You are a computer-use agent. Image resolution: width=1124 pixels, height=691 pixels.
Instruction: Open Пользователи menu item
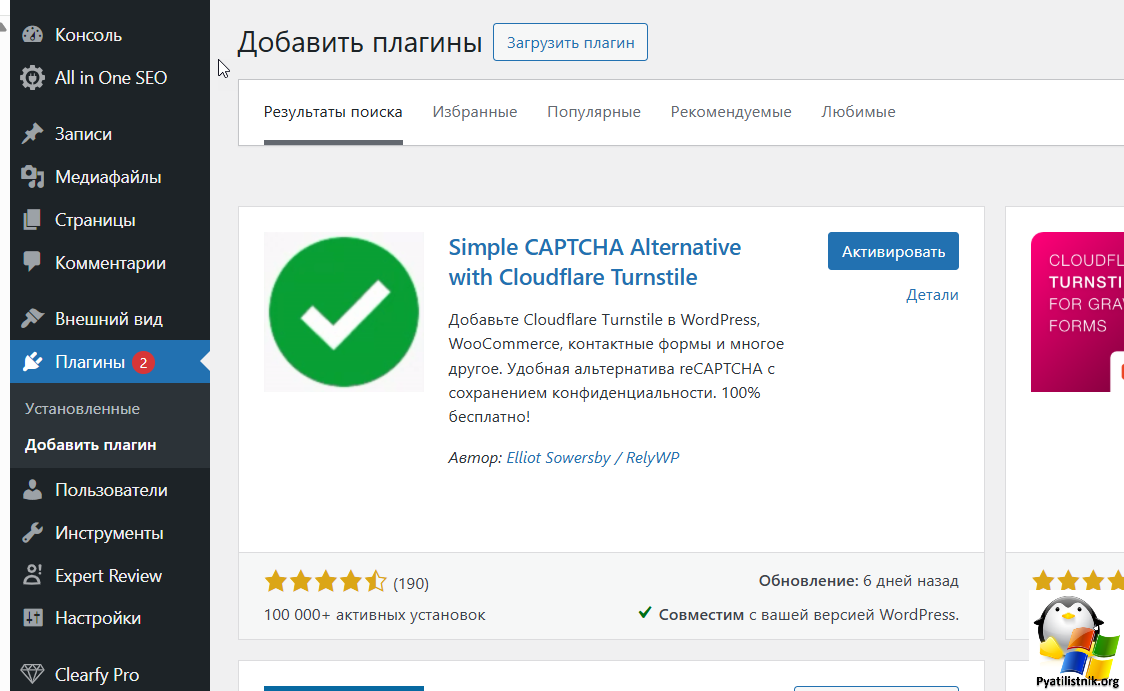[x=110, y=490]
